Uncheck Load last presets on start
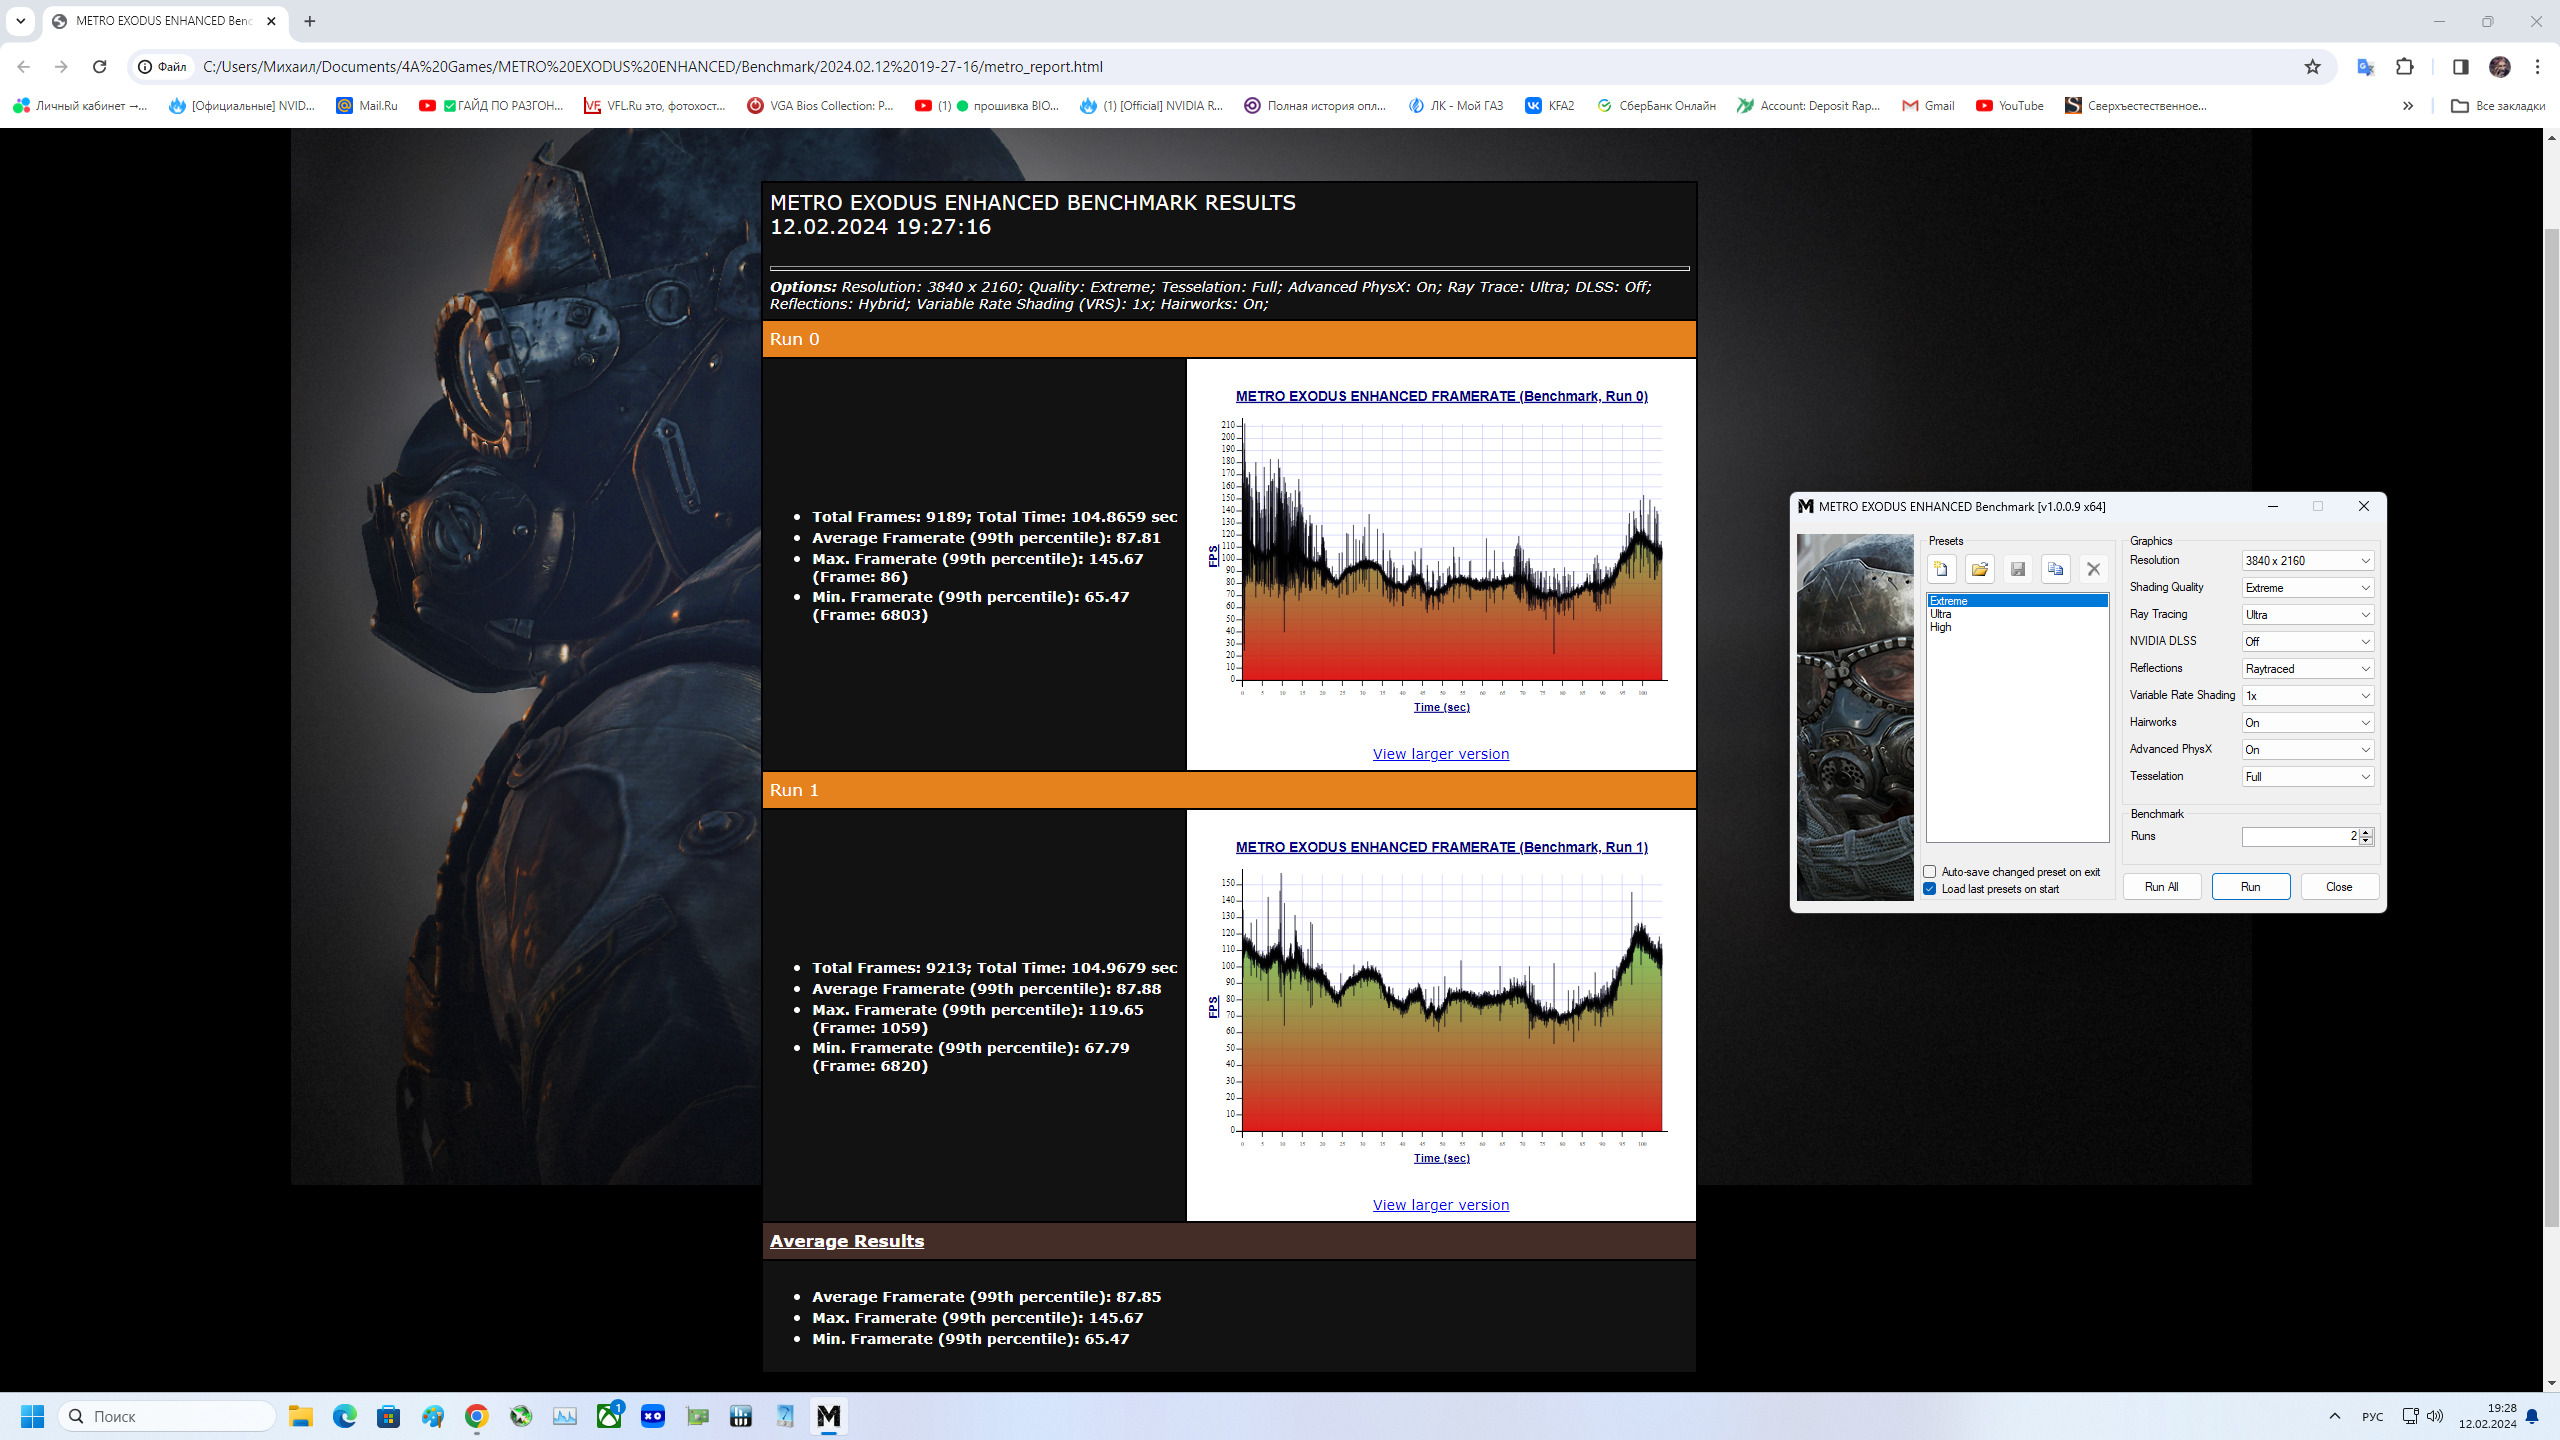Image resolution: width=2560 pixels, height=1440 pixels. coord(1930,889)
